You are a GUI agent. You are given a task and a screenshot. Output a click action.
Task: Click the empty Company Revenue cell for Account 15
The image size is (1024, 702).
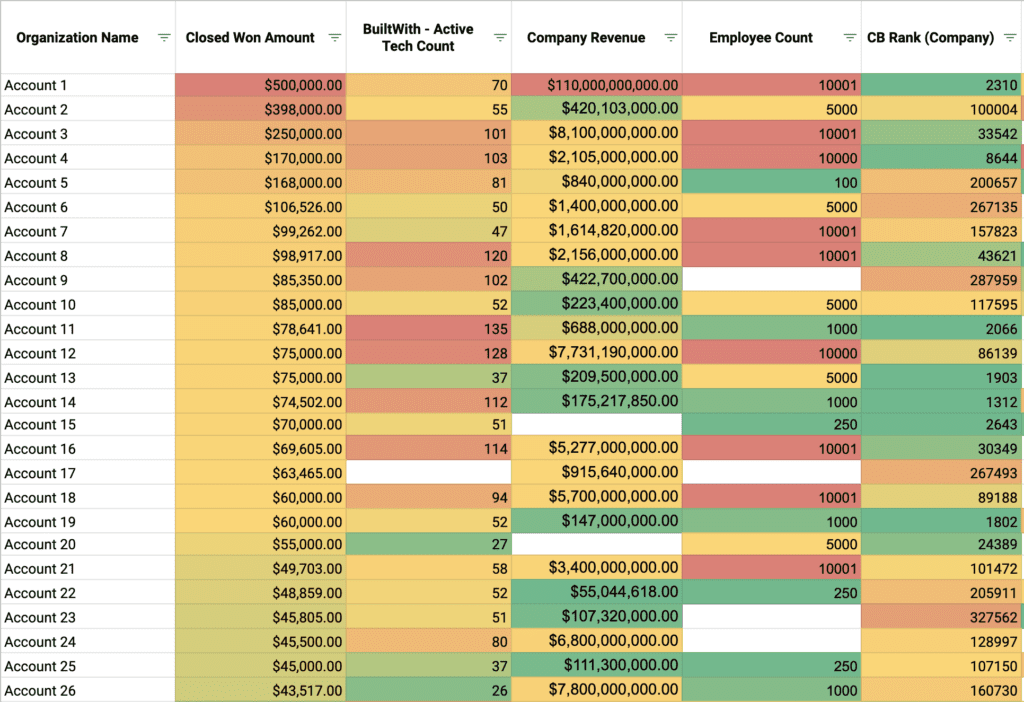(x=597, y=425)
